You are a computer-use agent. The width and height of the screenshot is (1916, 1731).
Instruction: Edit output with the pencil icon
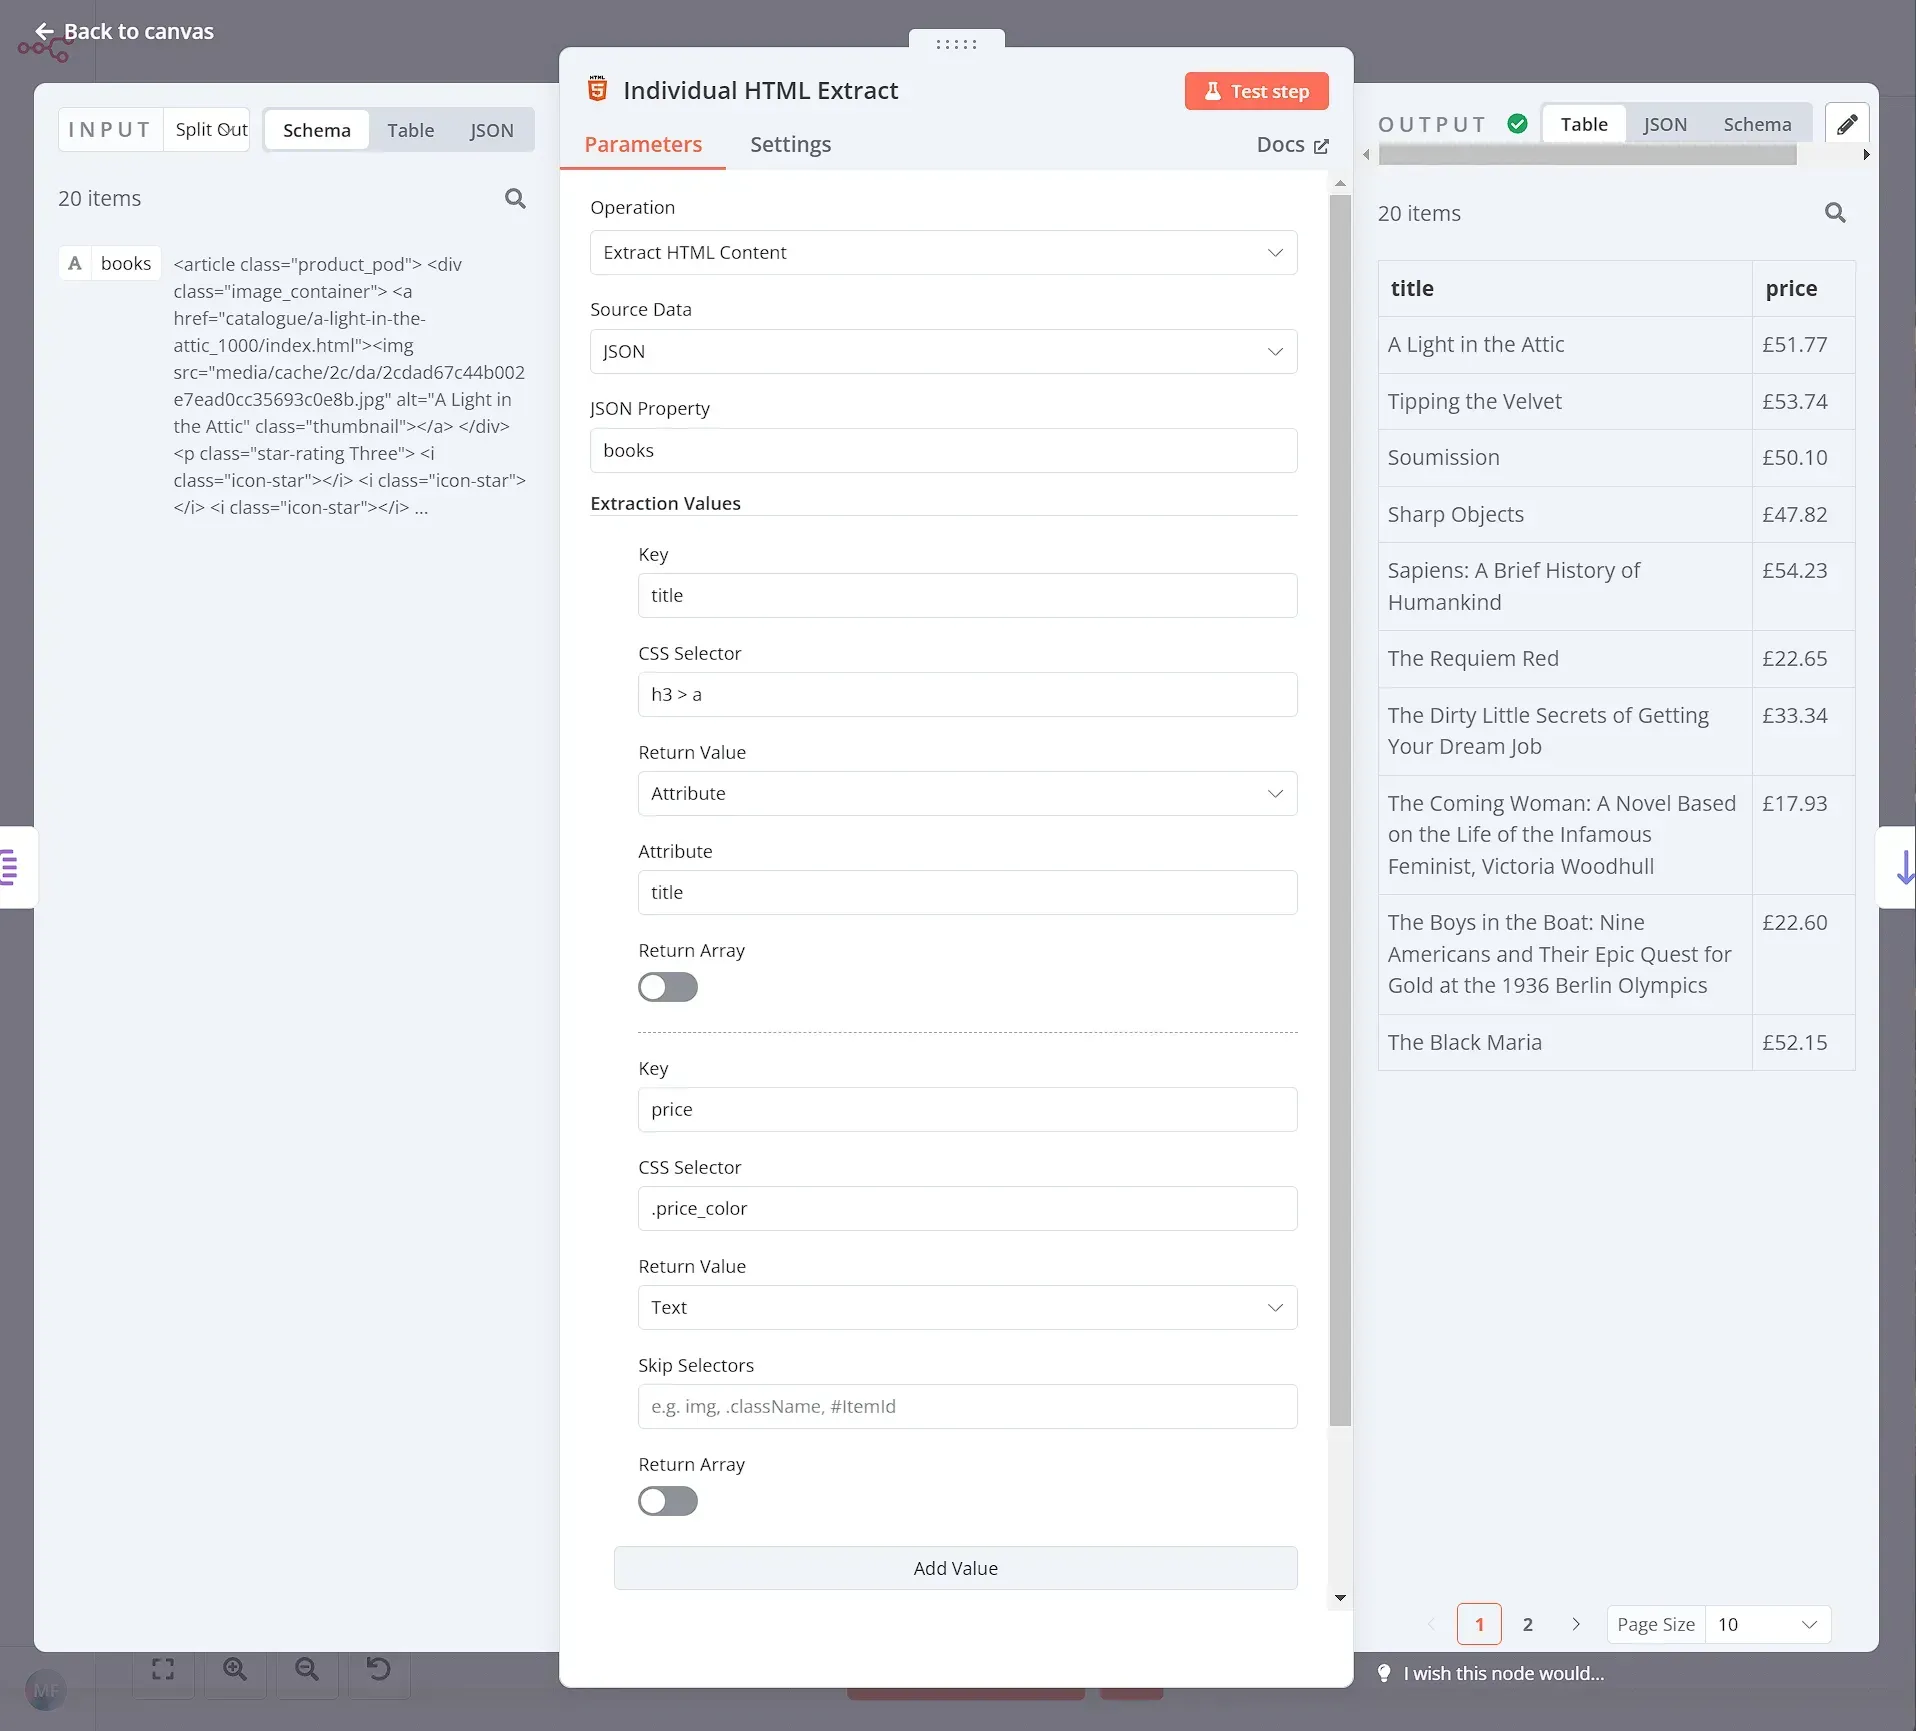(x=1847, y=124)
